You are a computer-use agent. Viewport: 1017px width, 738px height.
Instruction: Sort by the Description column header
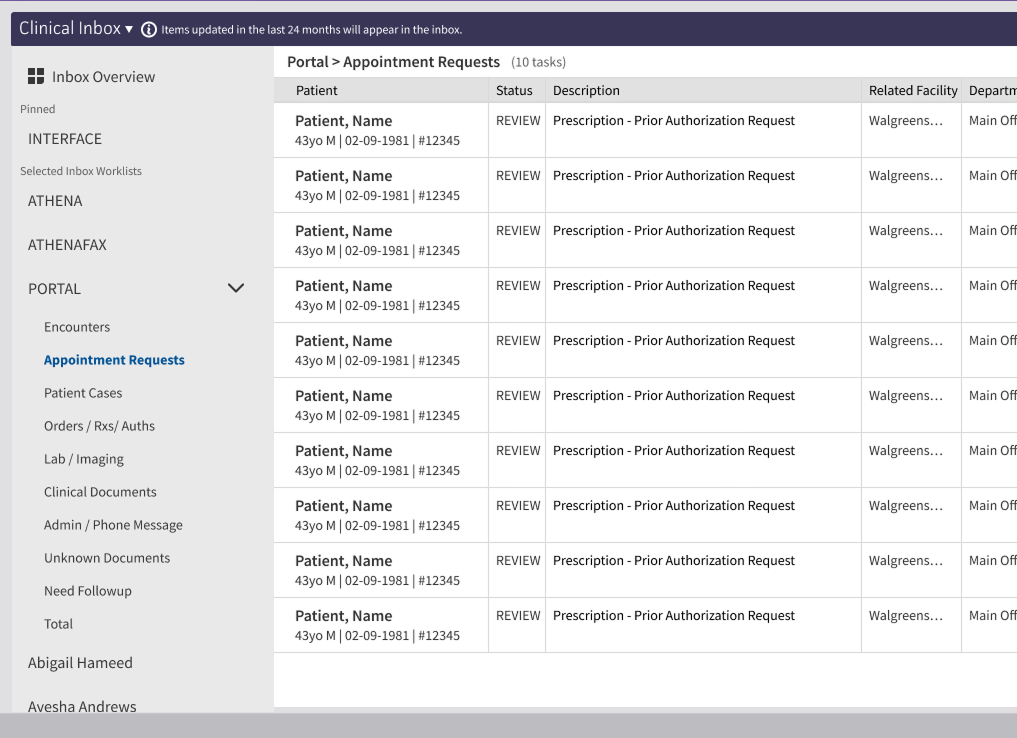586,91
